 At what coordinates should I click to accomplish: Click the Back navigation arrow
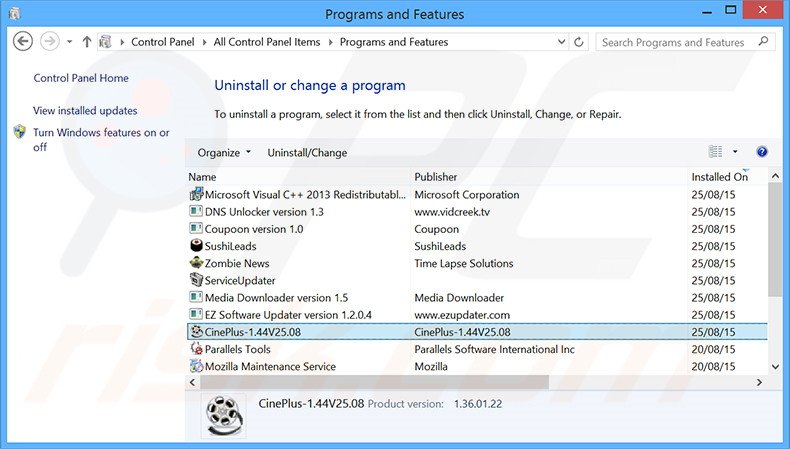click(23, 41)
